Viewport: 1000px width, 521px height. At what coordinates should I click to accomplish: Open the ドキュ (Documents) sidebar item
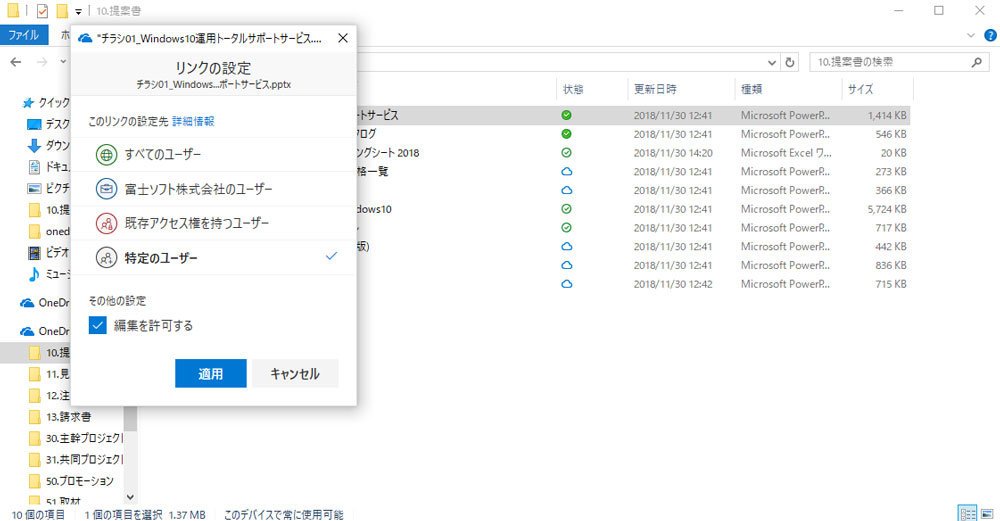pos(48,167)
